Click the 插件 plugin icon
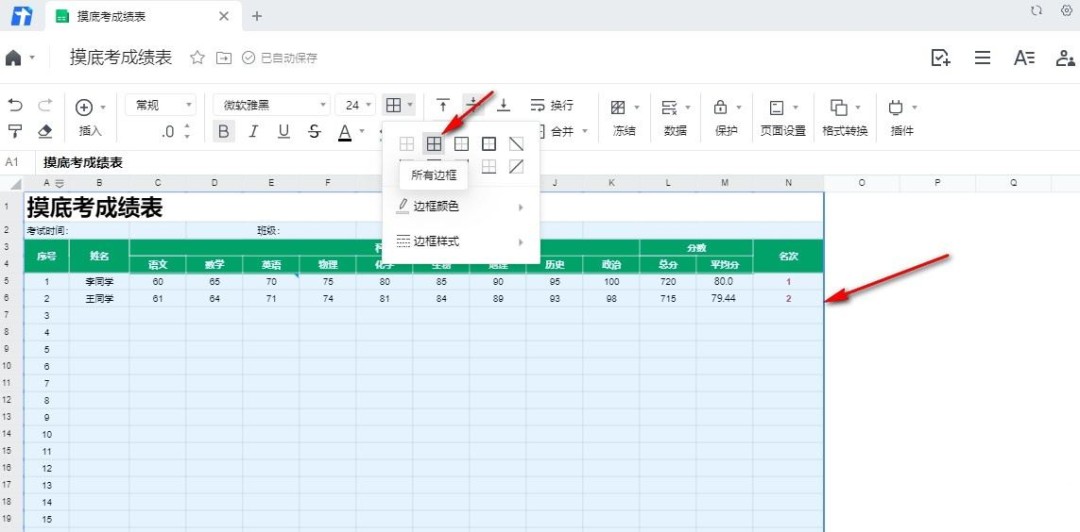This screenshot has width=1080, height=532. pyautogui.click(x=895, y=108)
